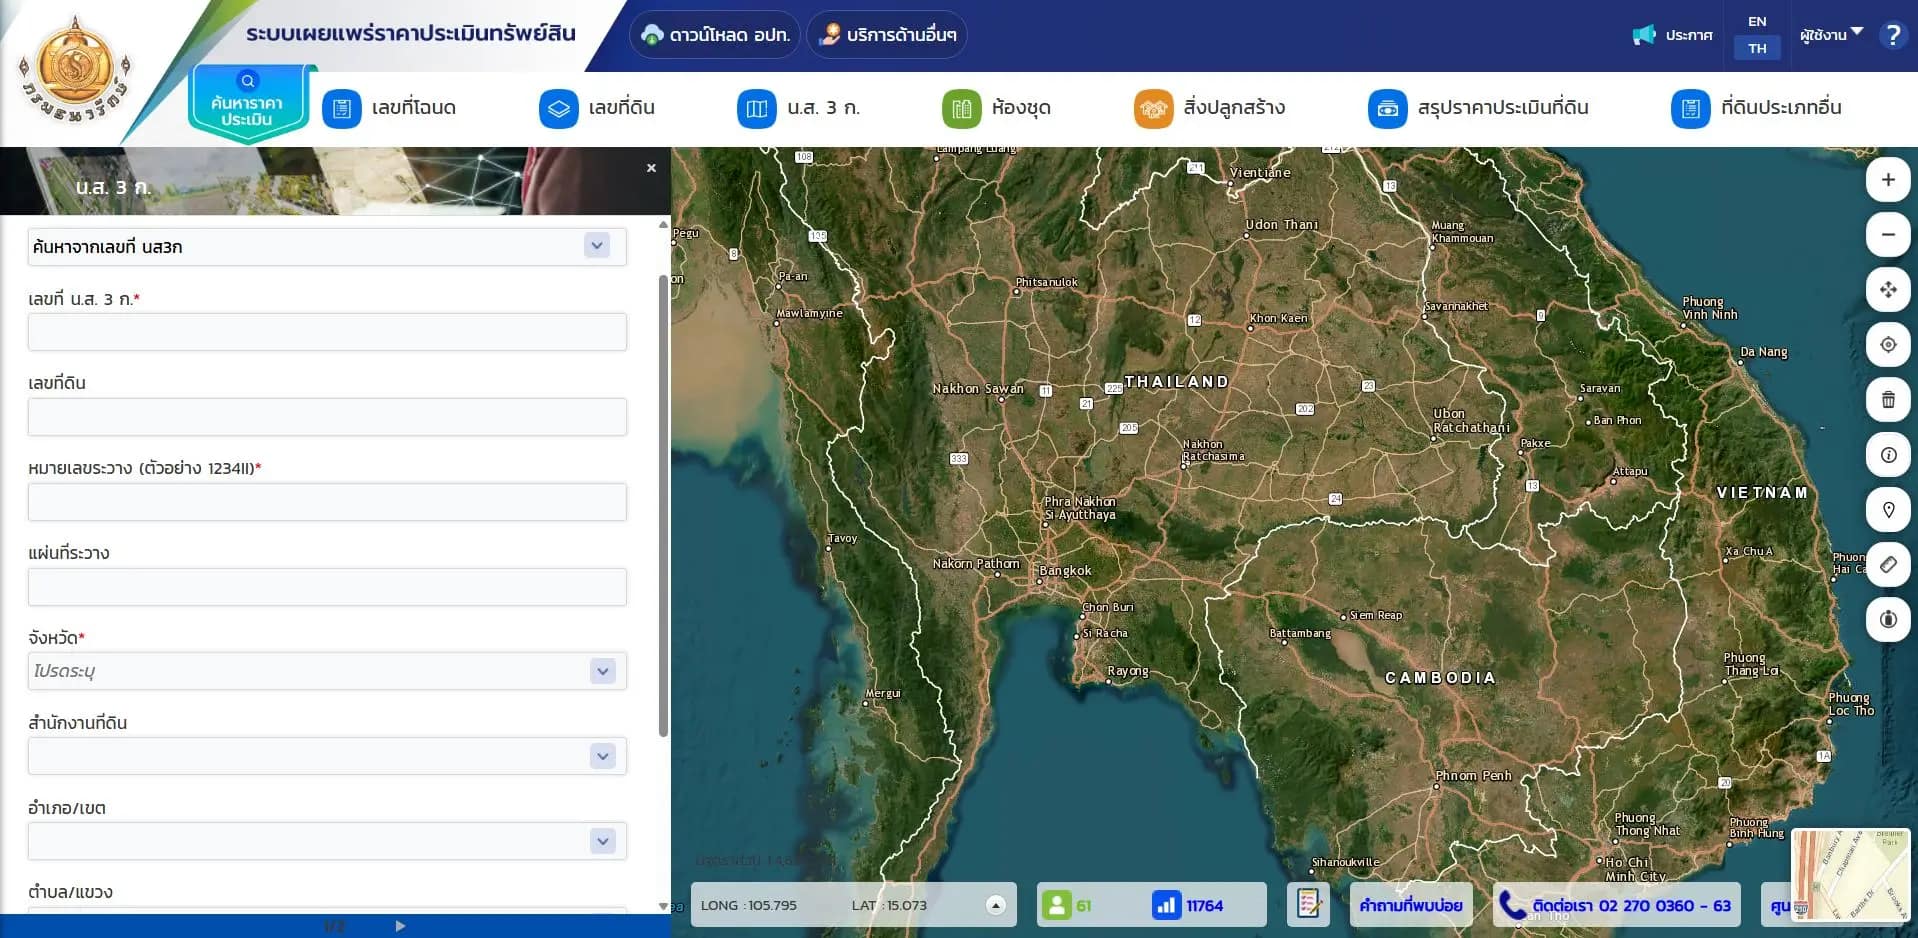
Task: Expand the coordinates panel arrow
Action: pyautogui.click(x=995, y=905)
